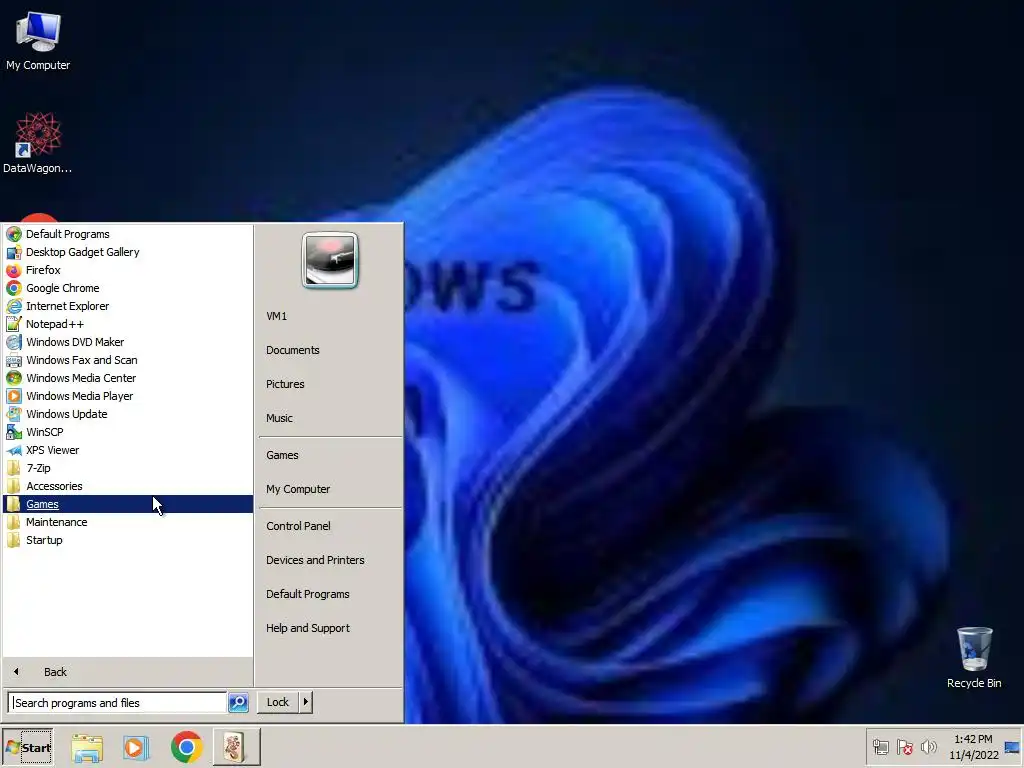This screenshot has width=1024, height=768.
Task: Click the taskbar clock showing 1:42 PM
Action: click(973, 747)
